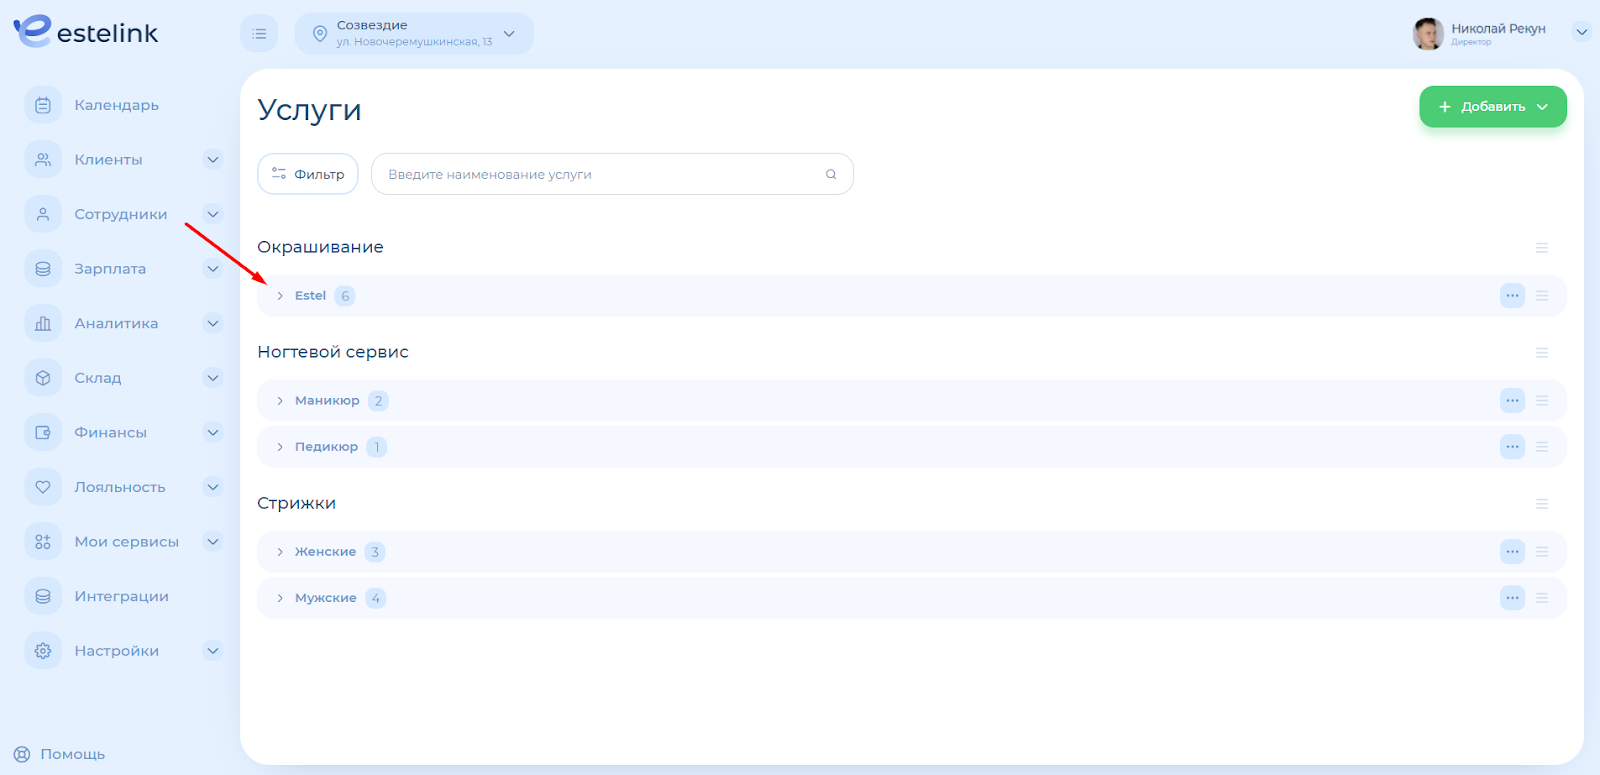Click the Calendar icon in sidebar
Screen dimensions: 1600x775
click(43, 105)
